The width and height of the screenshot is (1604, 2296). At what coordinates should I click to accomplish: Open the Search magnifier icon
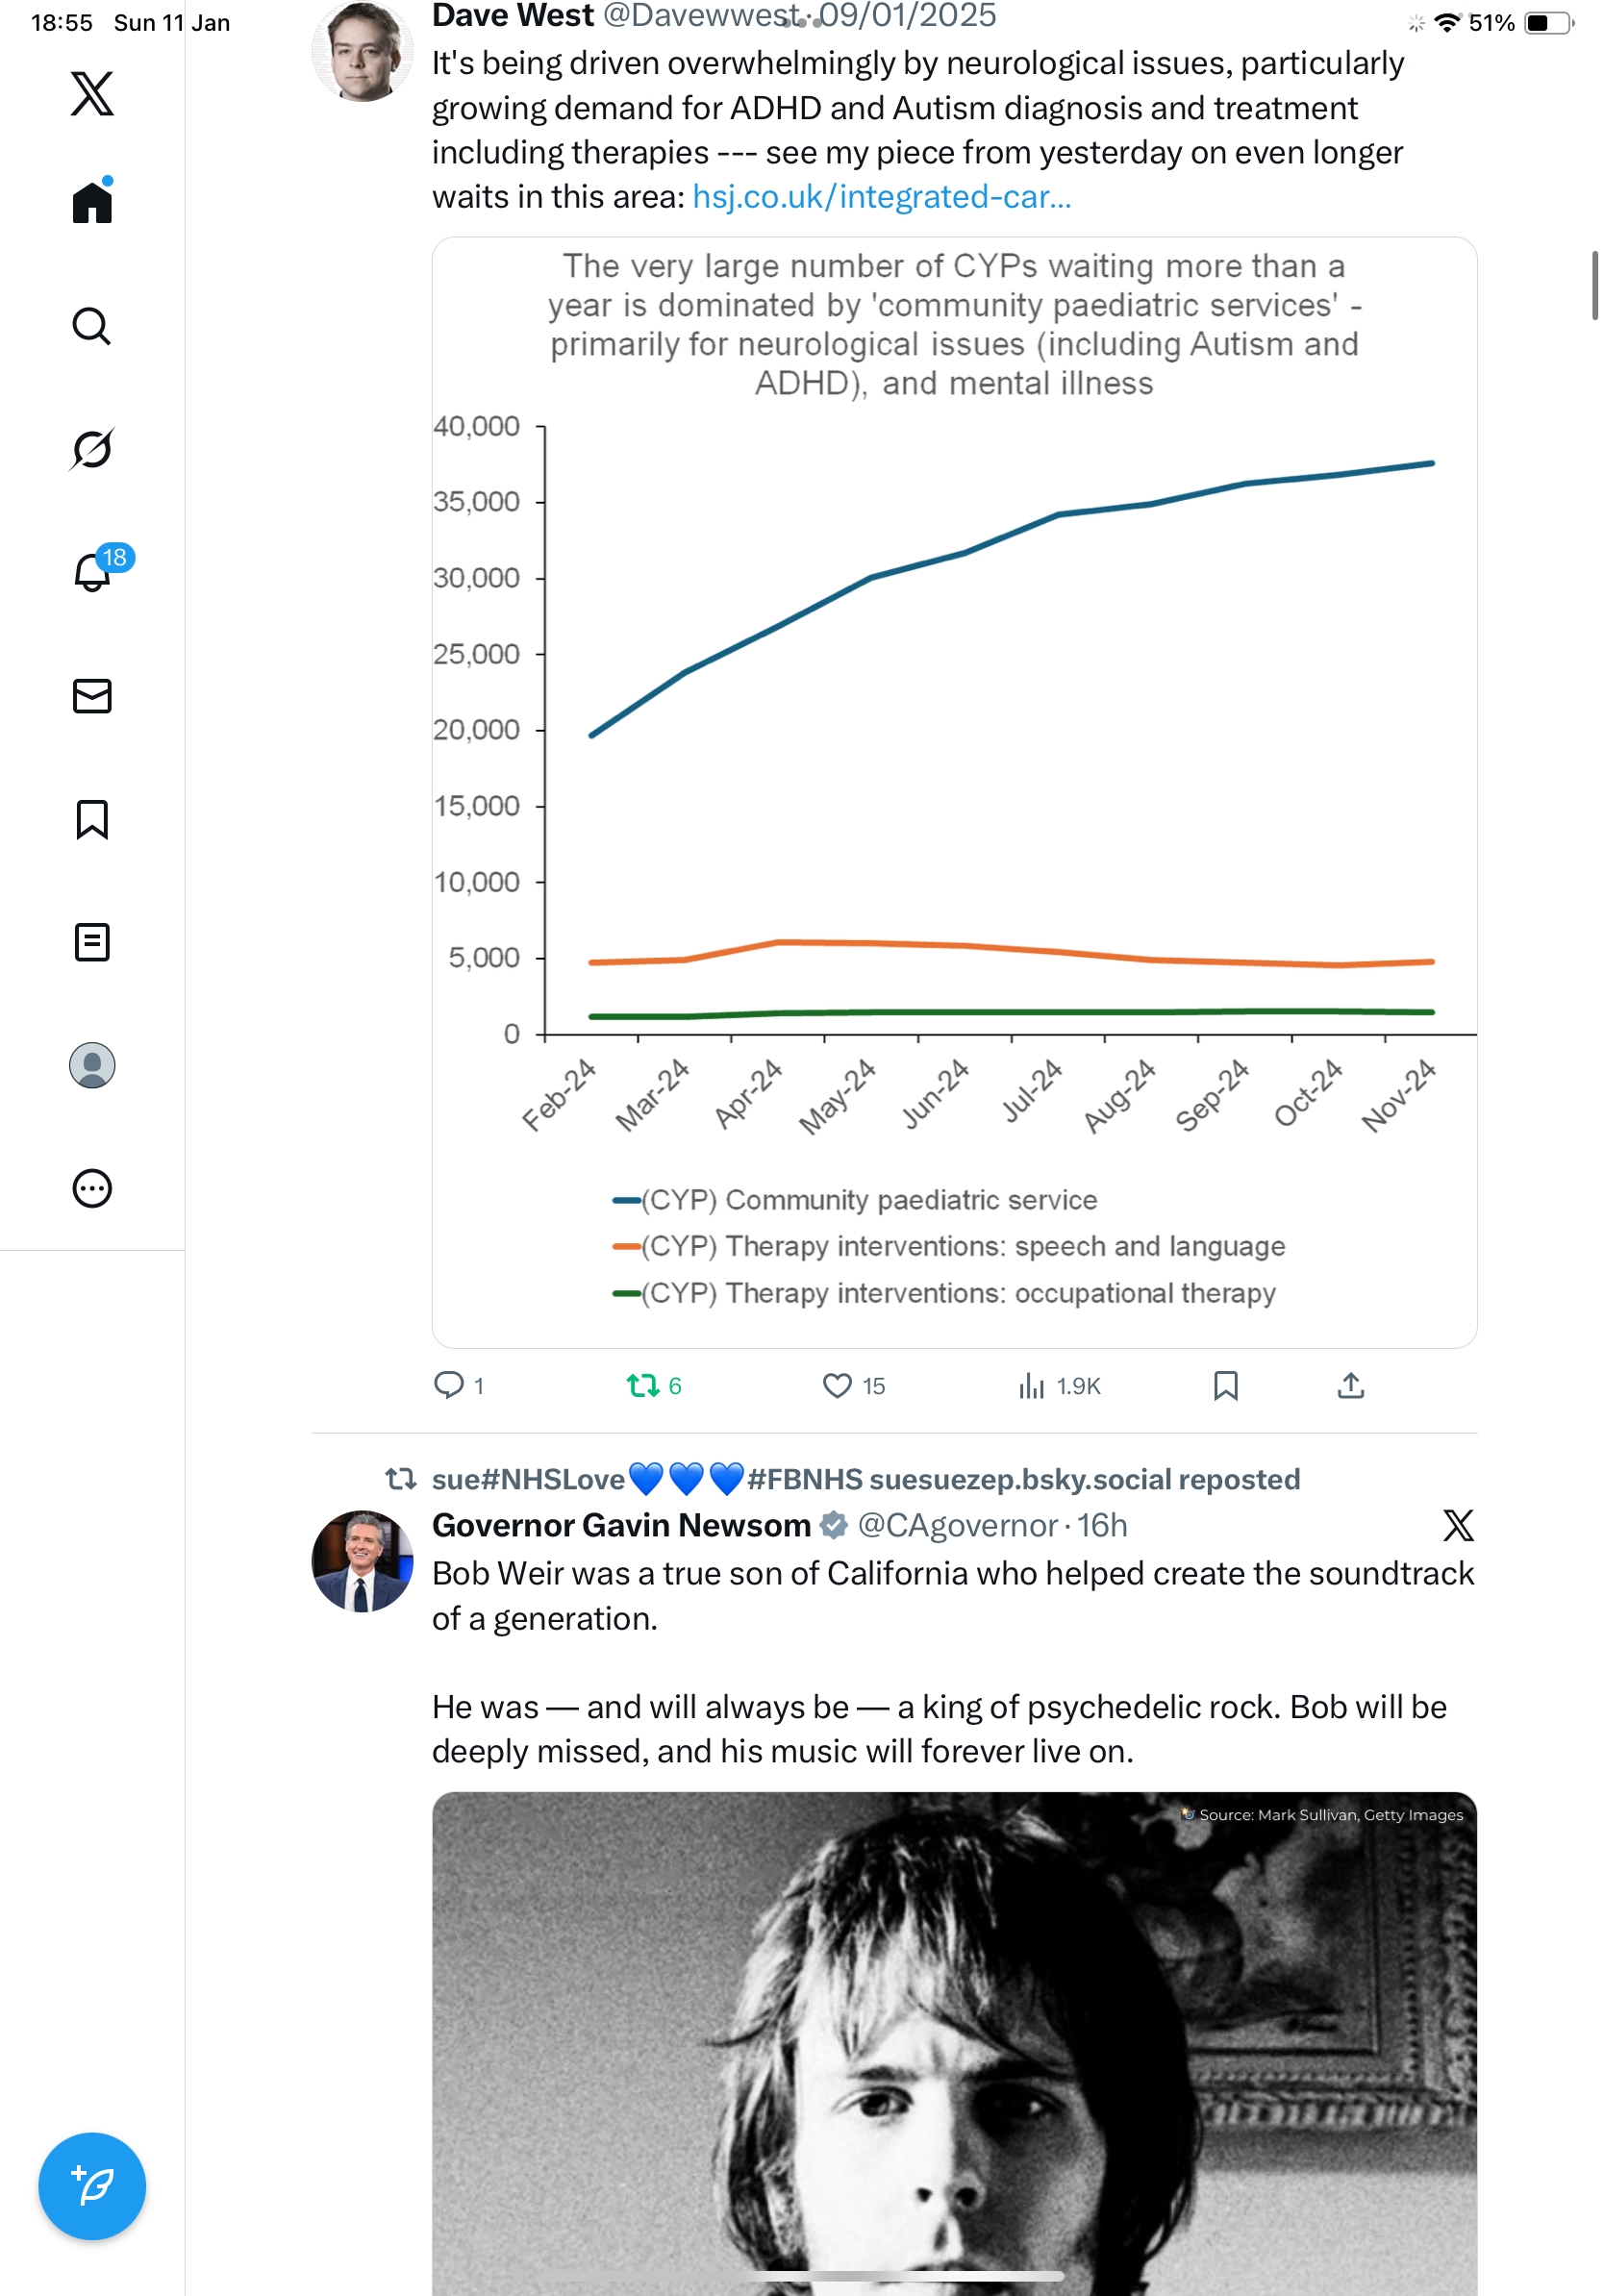[x=92, y=326]
